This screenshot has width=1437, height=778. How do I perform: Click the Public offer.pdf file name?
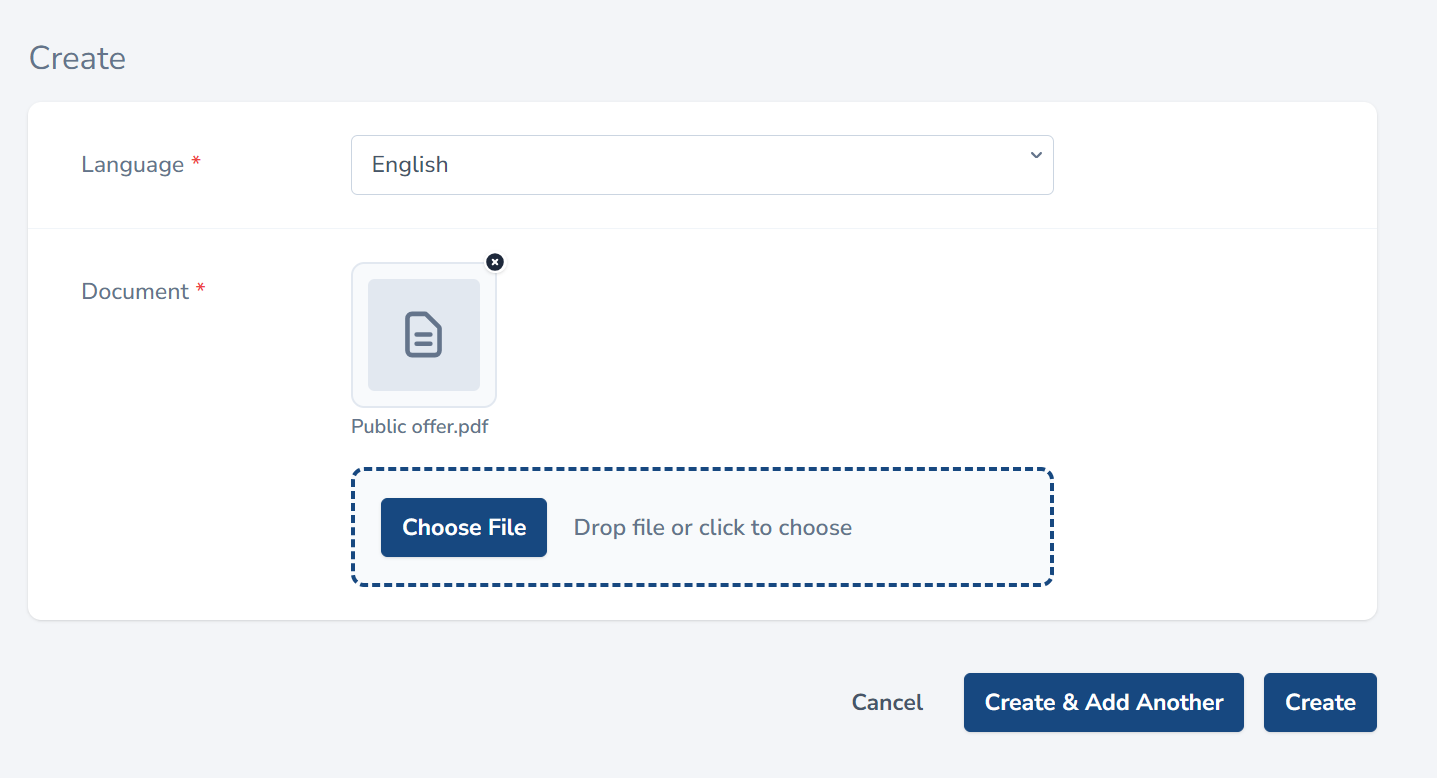pyautogui.click(x=420, y=427)
